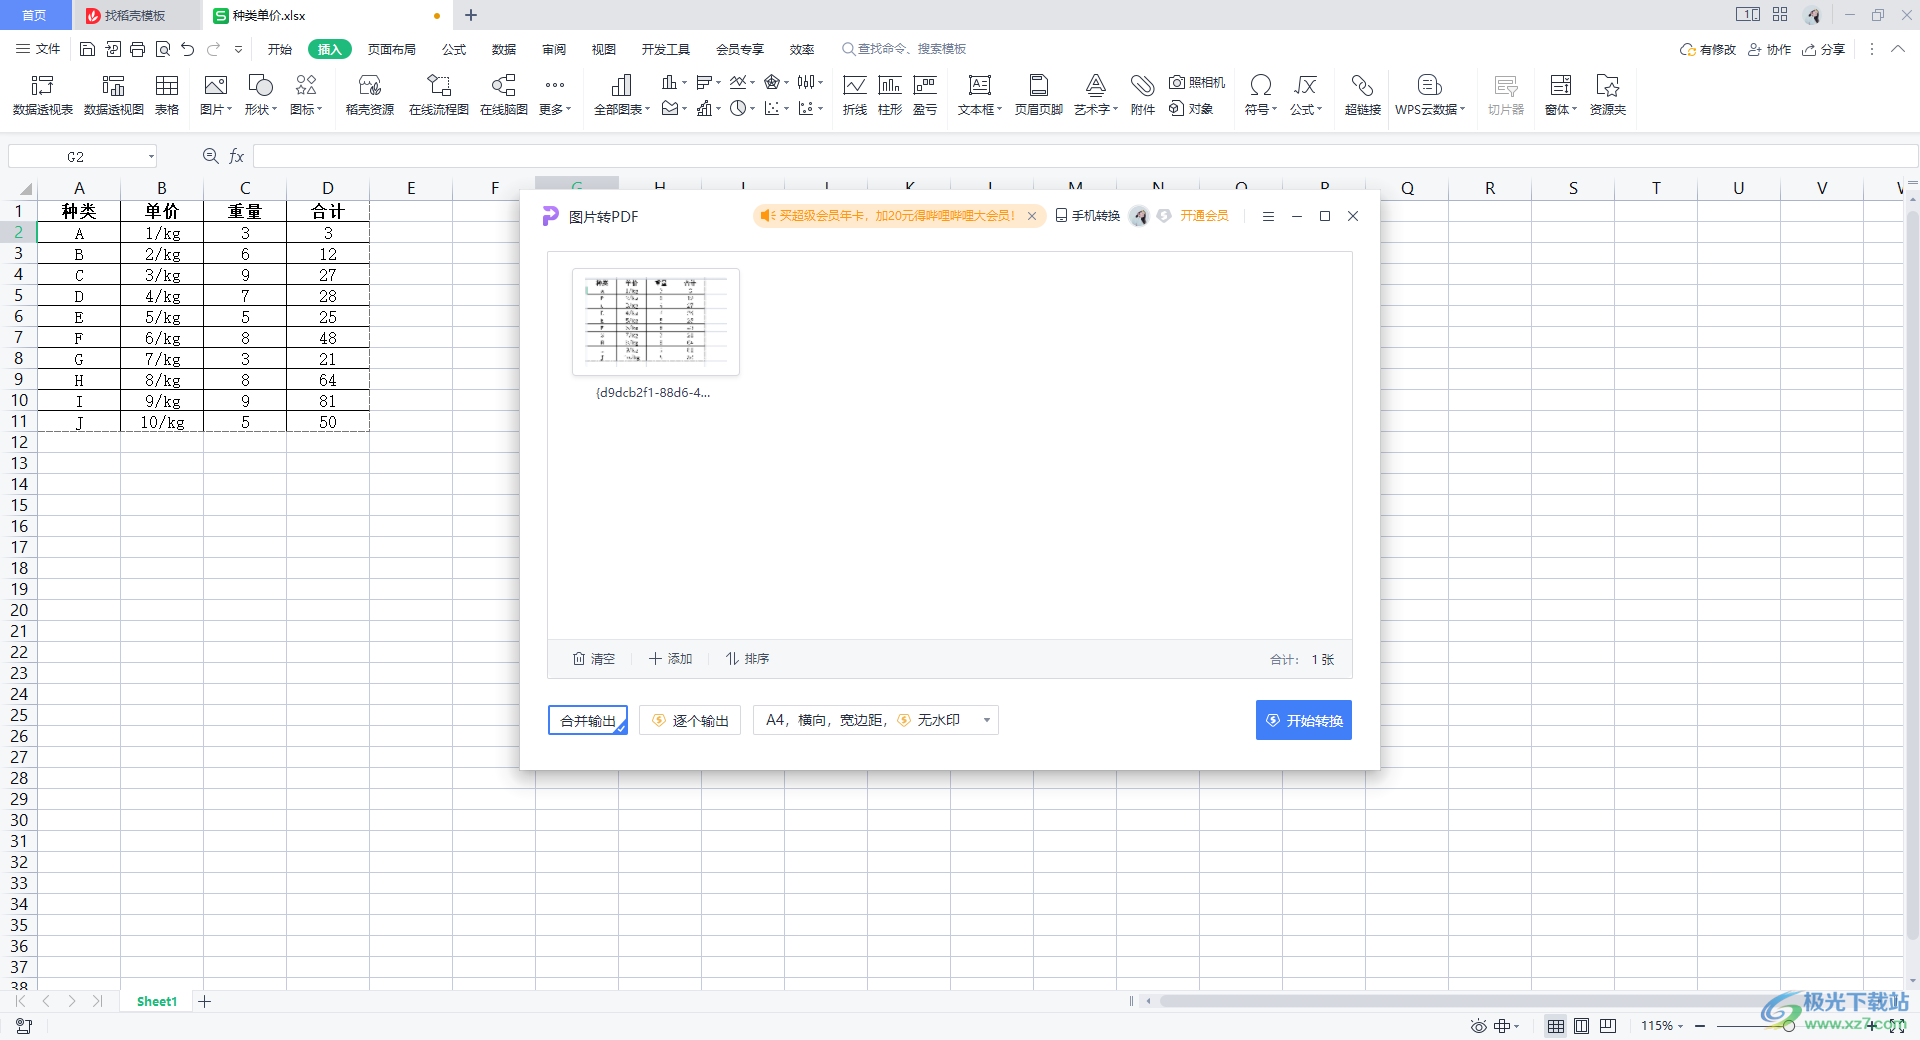Insert a win/loss sparkline (盈亏)
Viewport: 1920px width, 1040px height.
pos(925,95)
